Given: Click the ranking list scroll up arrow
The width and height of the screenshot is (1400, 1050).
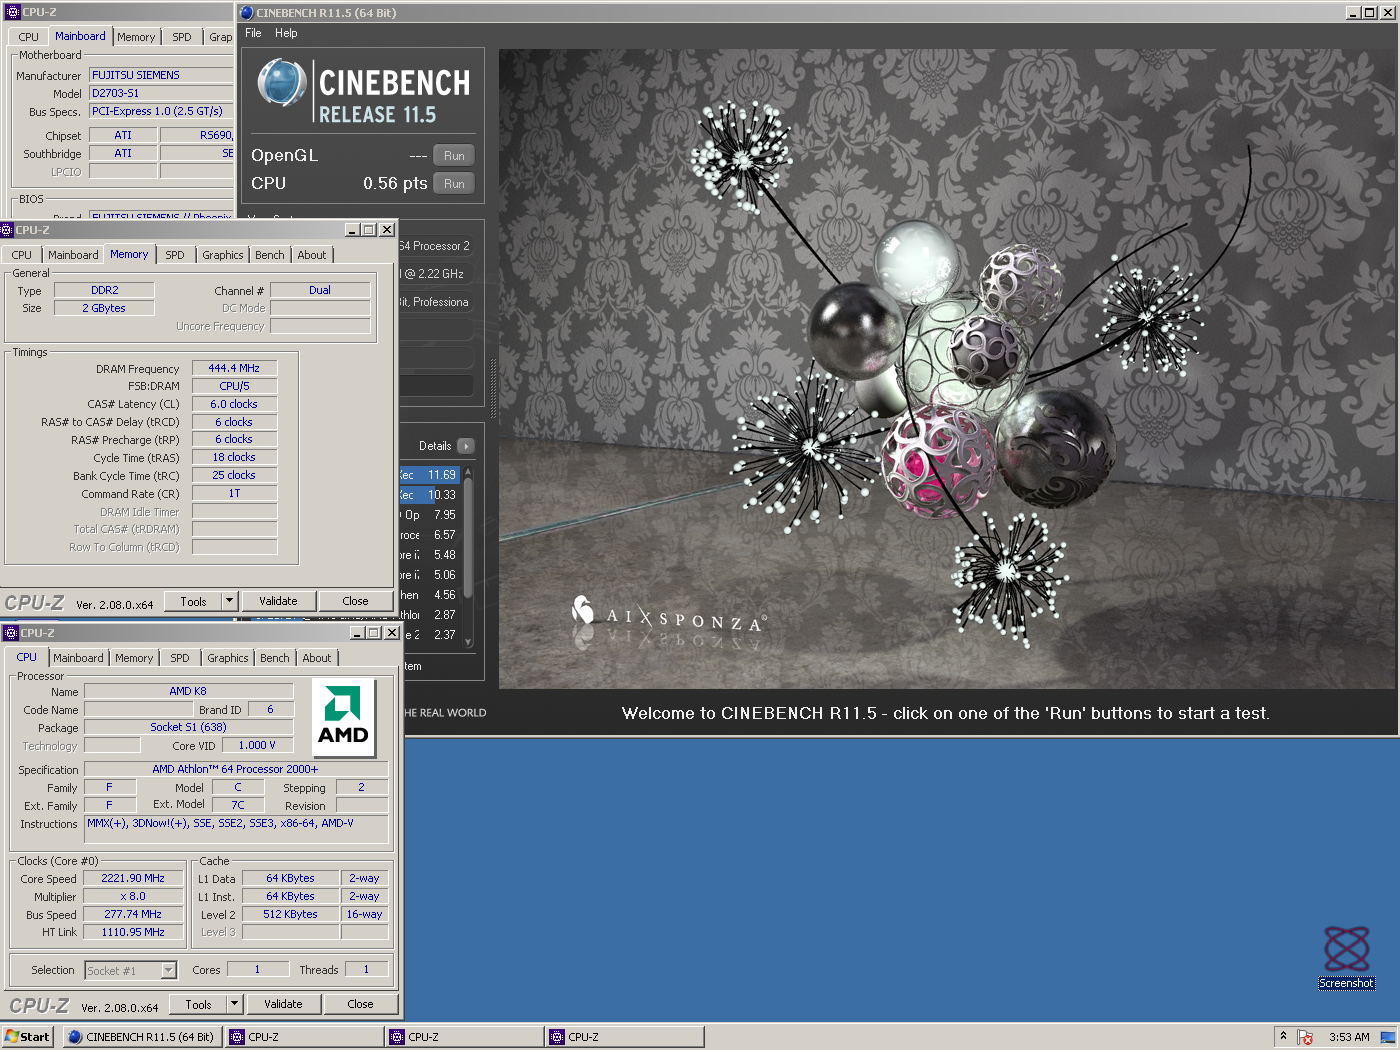Looking at the screenshot, I should 468,471.
